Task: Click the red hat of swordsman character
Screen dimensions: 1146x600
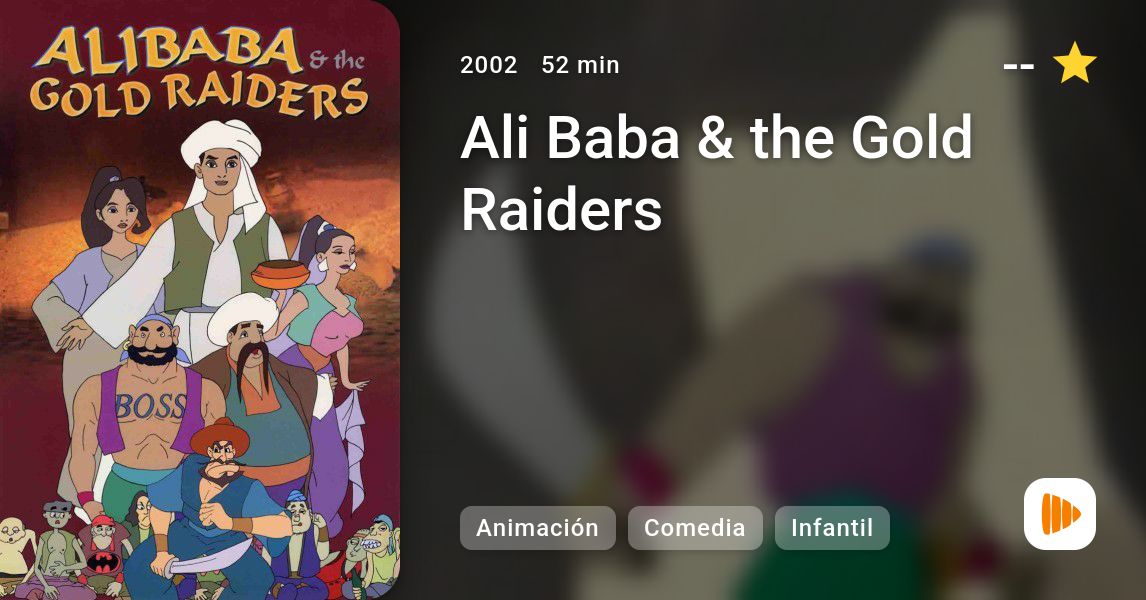Action: 219,436
